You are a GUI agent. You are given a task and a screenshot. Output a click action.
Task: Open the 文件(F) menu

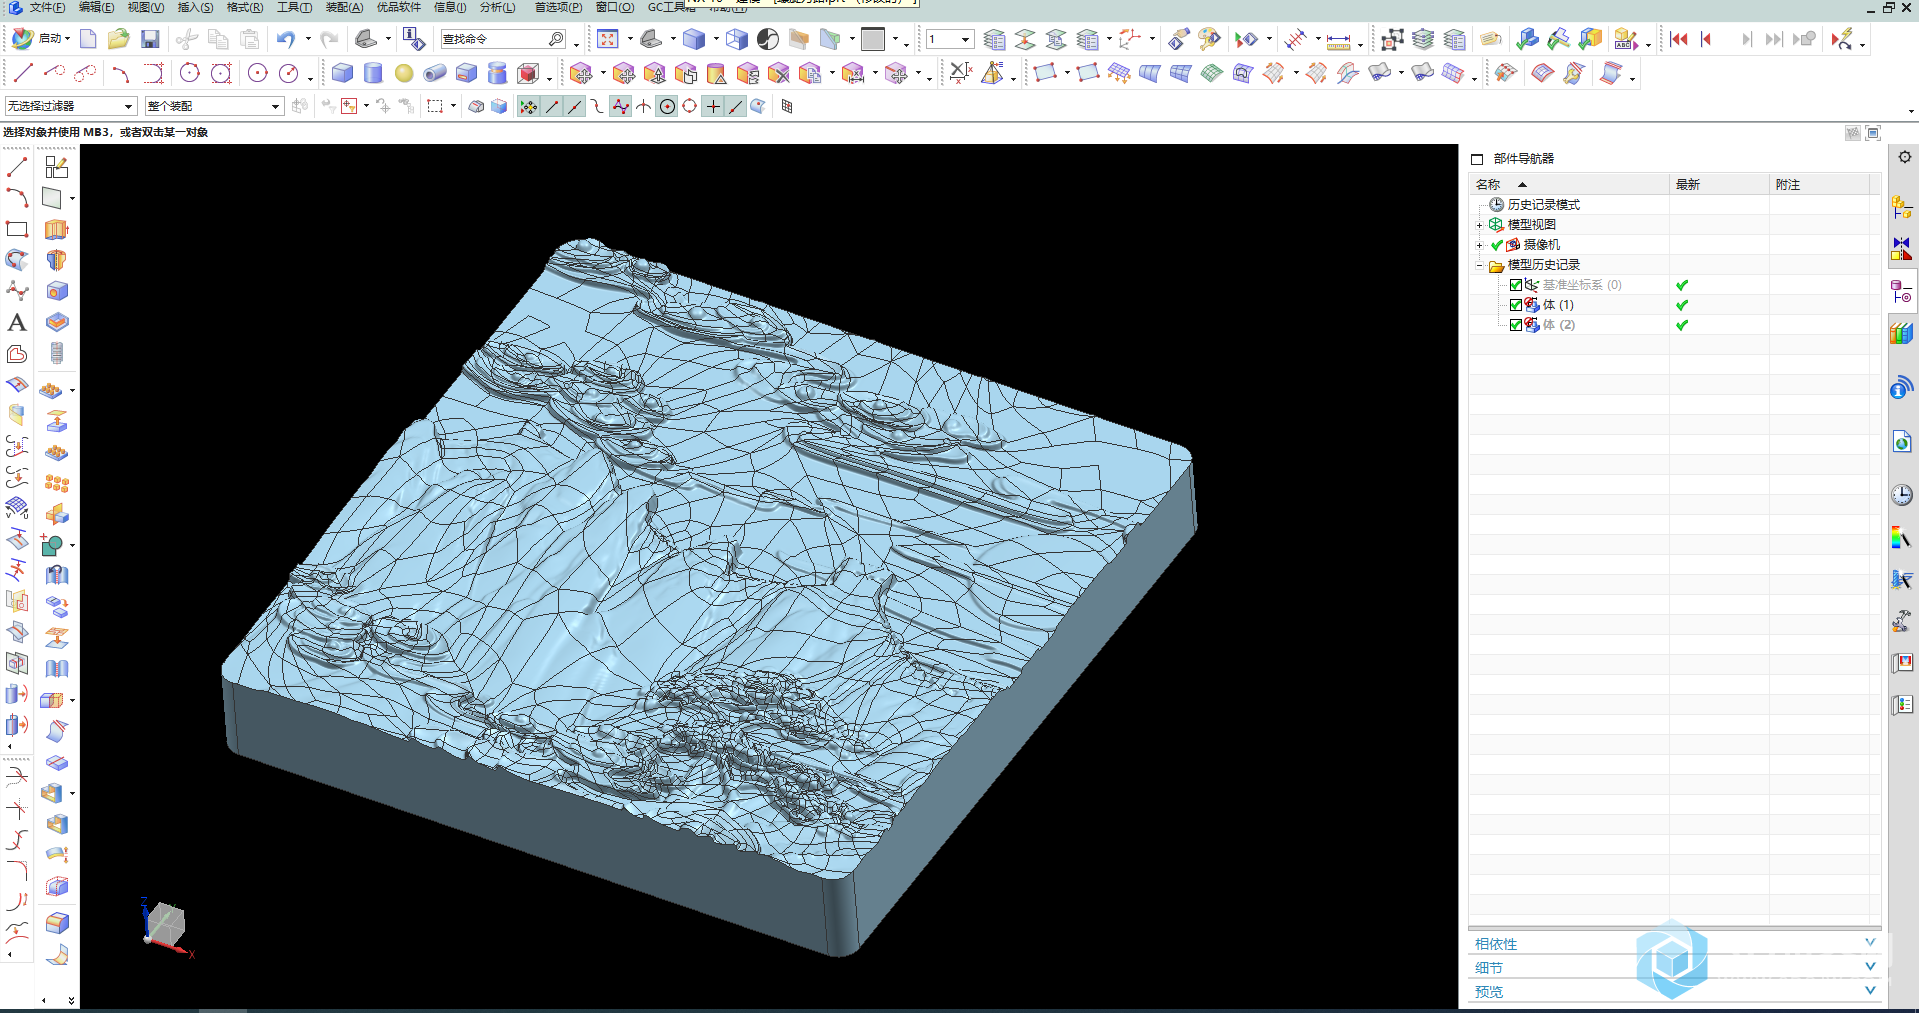point(47,7)
